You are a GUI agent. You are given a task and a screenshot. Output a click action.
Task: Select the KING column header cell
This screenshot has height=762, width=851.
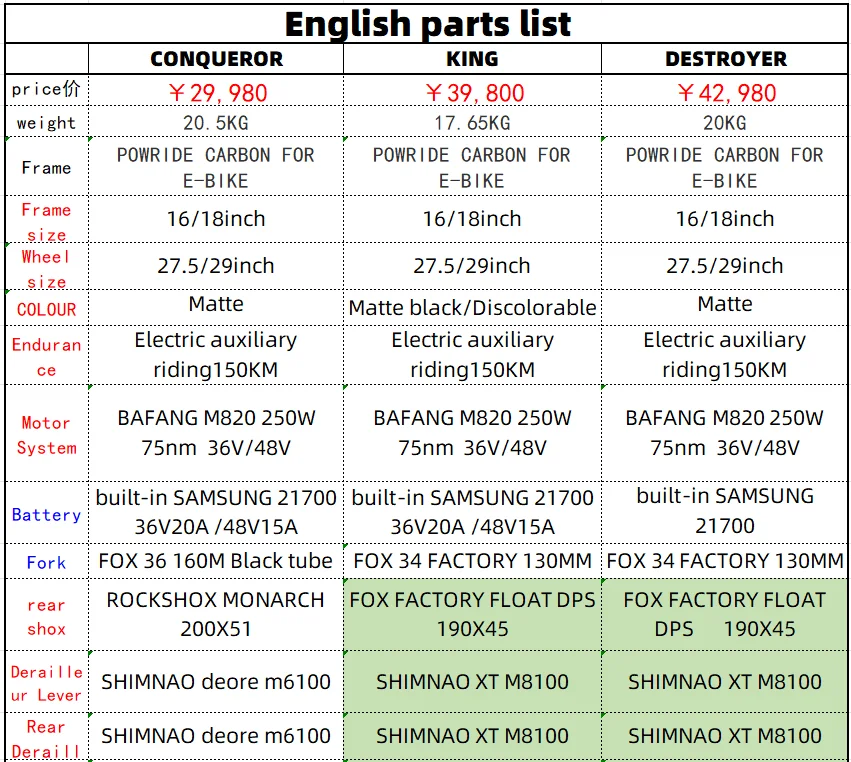coord(472,59)
